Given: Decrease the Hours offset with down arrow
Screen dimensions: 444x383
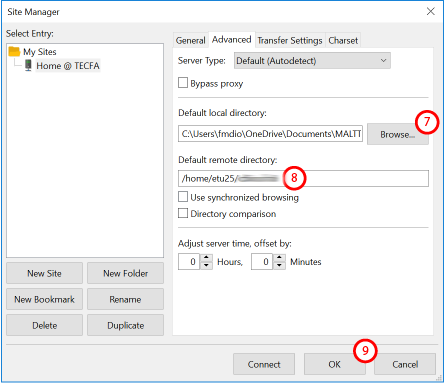Looking at the screenshot, I should 206,265.
